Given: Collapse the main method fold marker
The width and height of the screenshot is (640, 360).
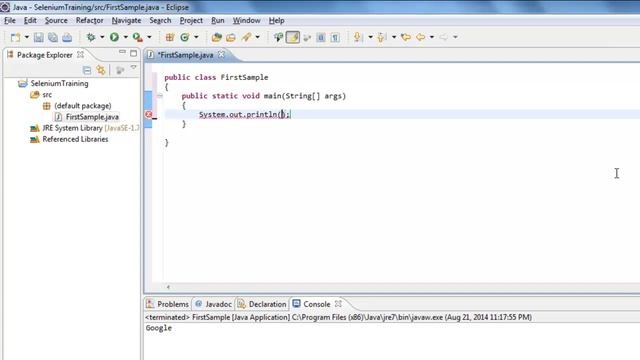Looking at the screenshot, I should click(x=160, y=96).
